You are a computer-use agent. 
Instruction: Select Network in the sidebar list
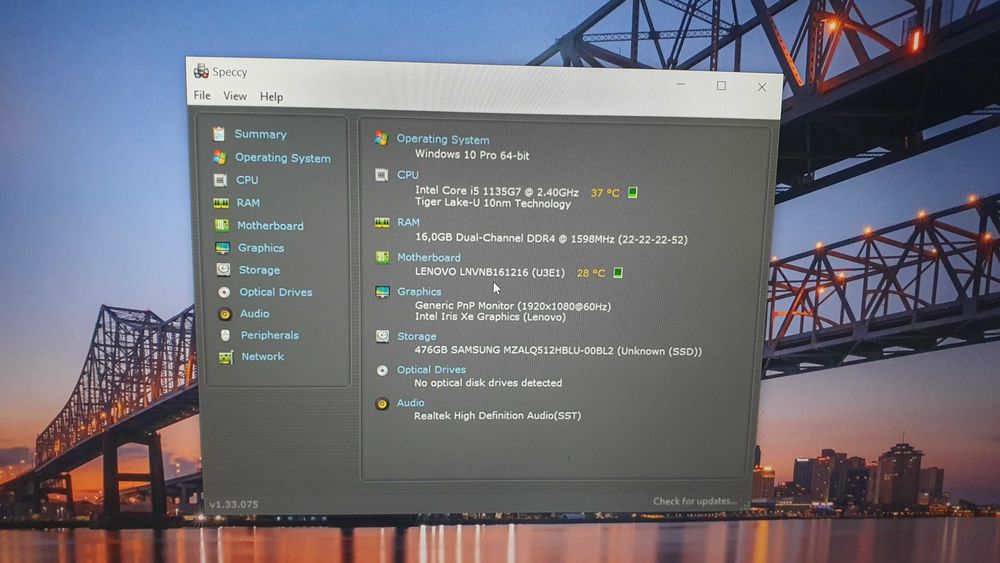click(x=262, y=356)
